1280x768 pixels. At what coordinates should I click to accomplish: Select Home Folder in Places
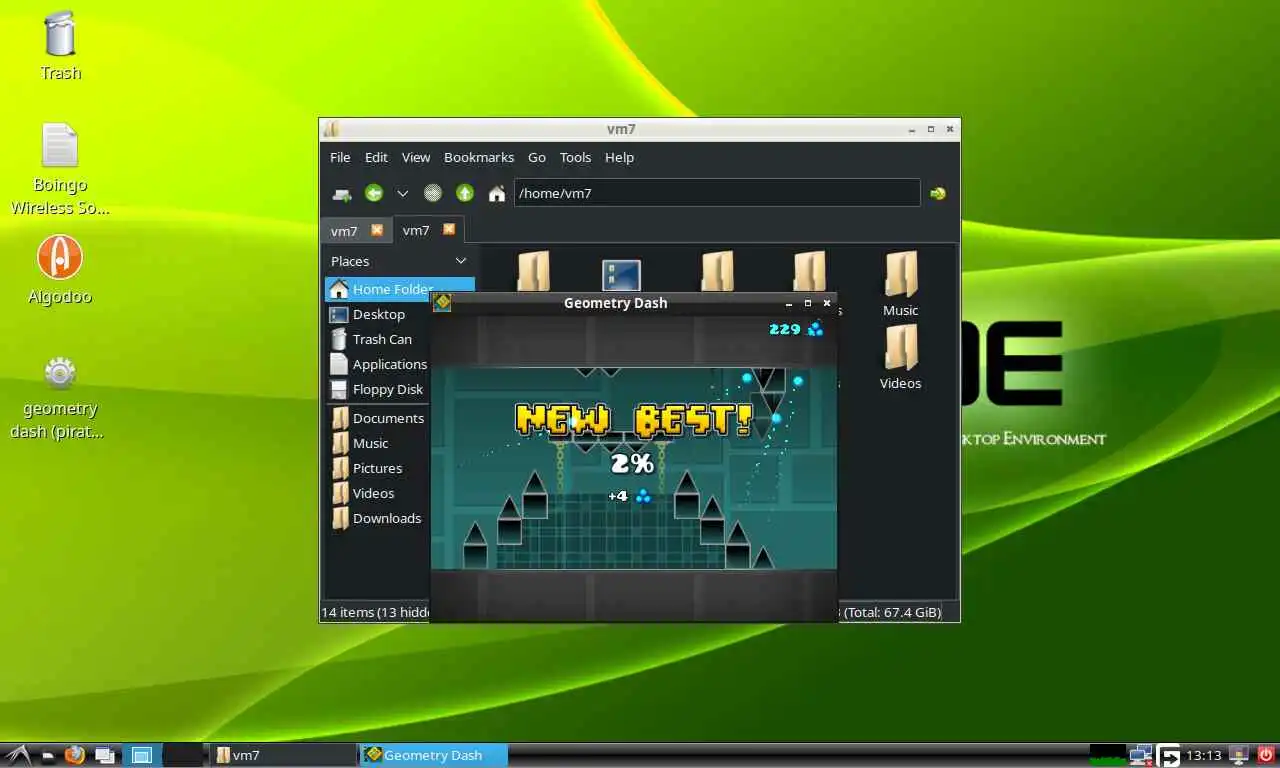tap(399, 289)
